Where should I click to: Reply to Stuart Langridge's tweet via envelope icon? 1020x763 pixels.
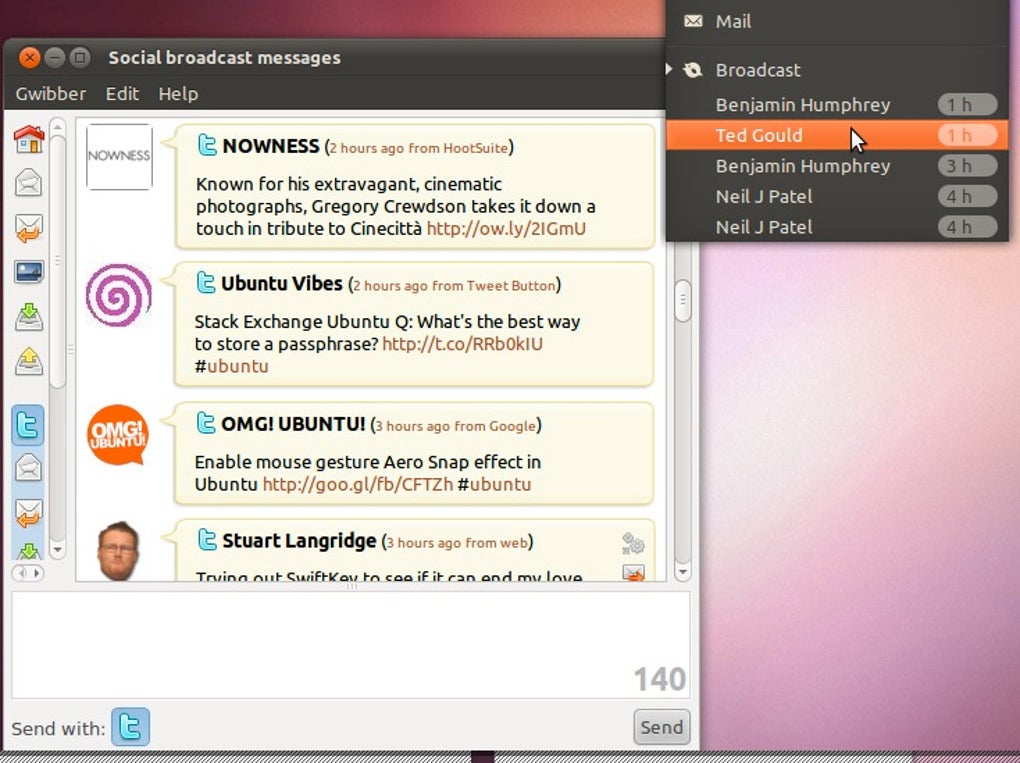pyautogui.click(x=634, y=572)
